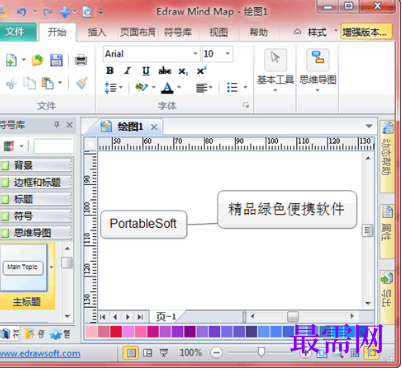Toggle italic formatting
This screenshot has width=402, height=370.
127,71
